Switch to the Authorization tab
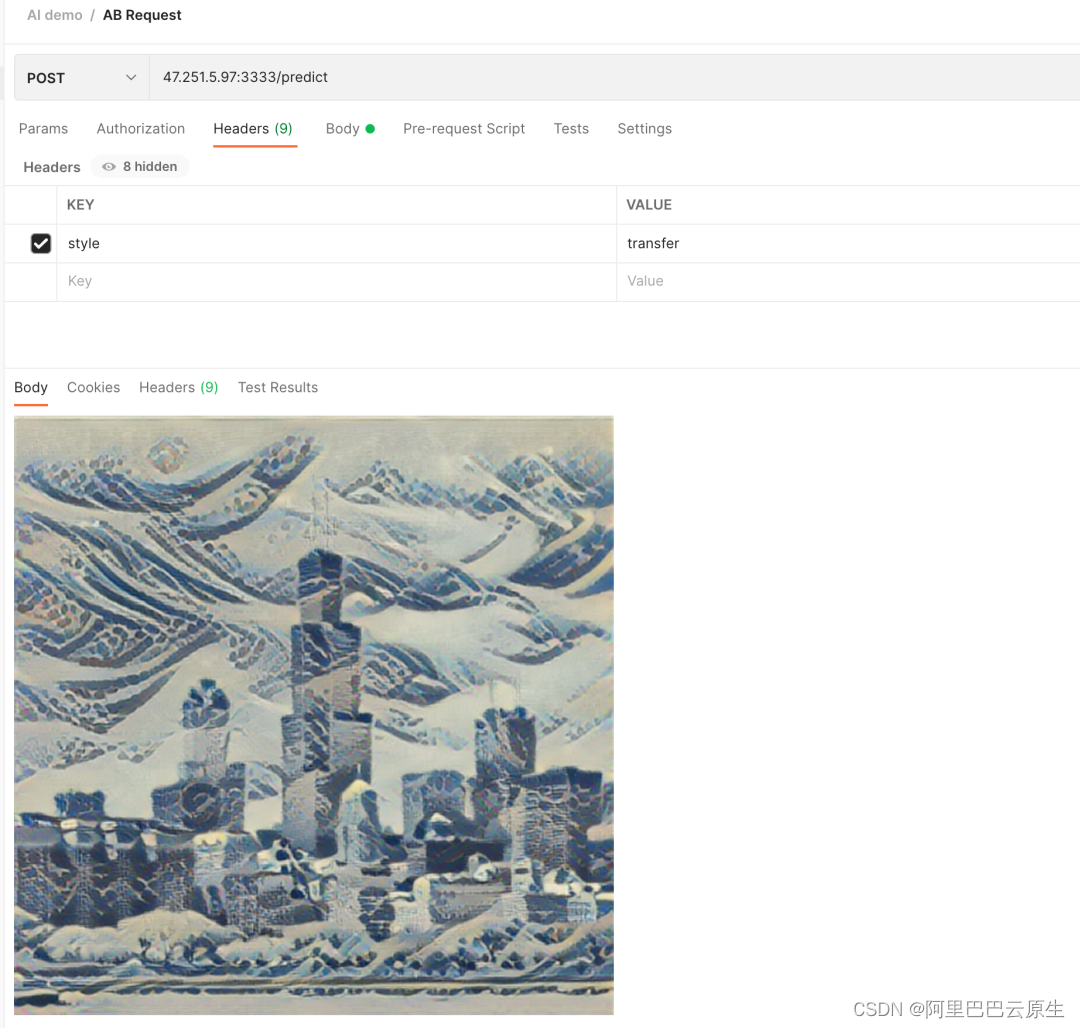1080x1028 pixels. (140, 129)
